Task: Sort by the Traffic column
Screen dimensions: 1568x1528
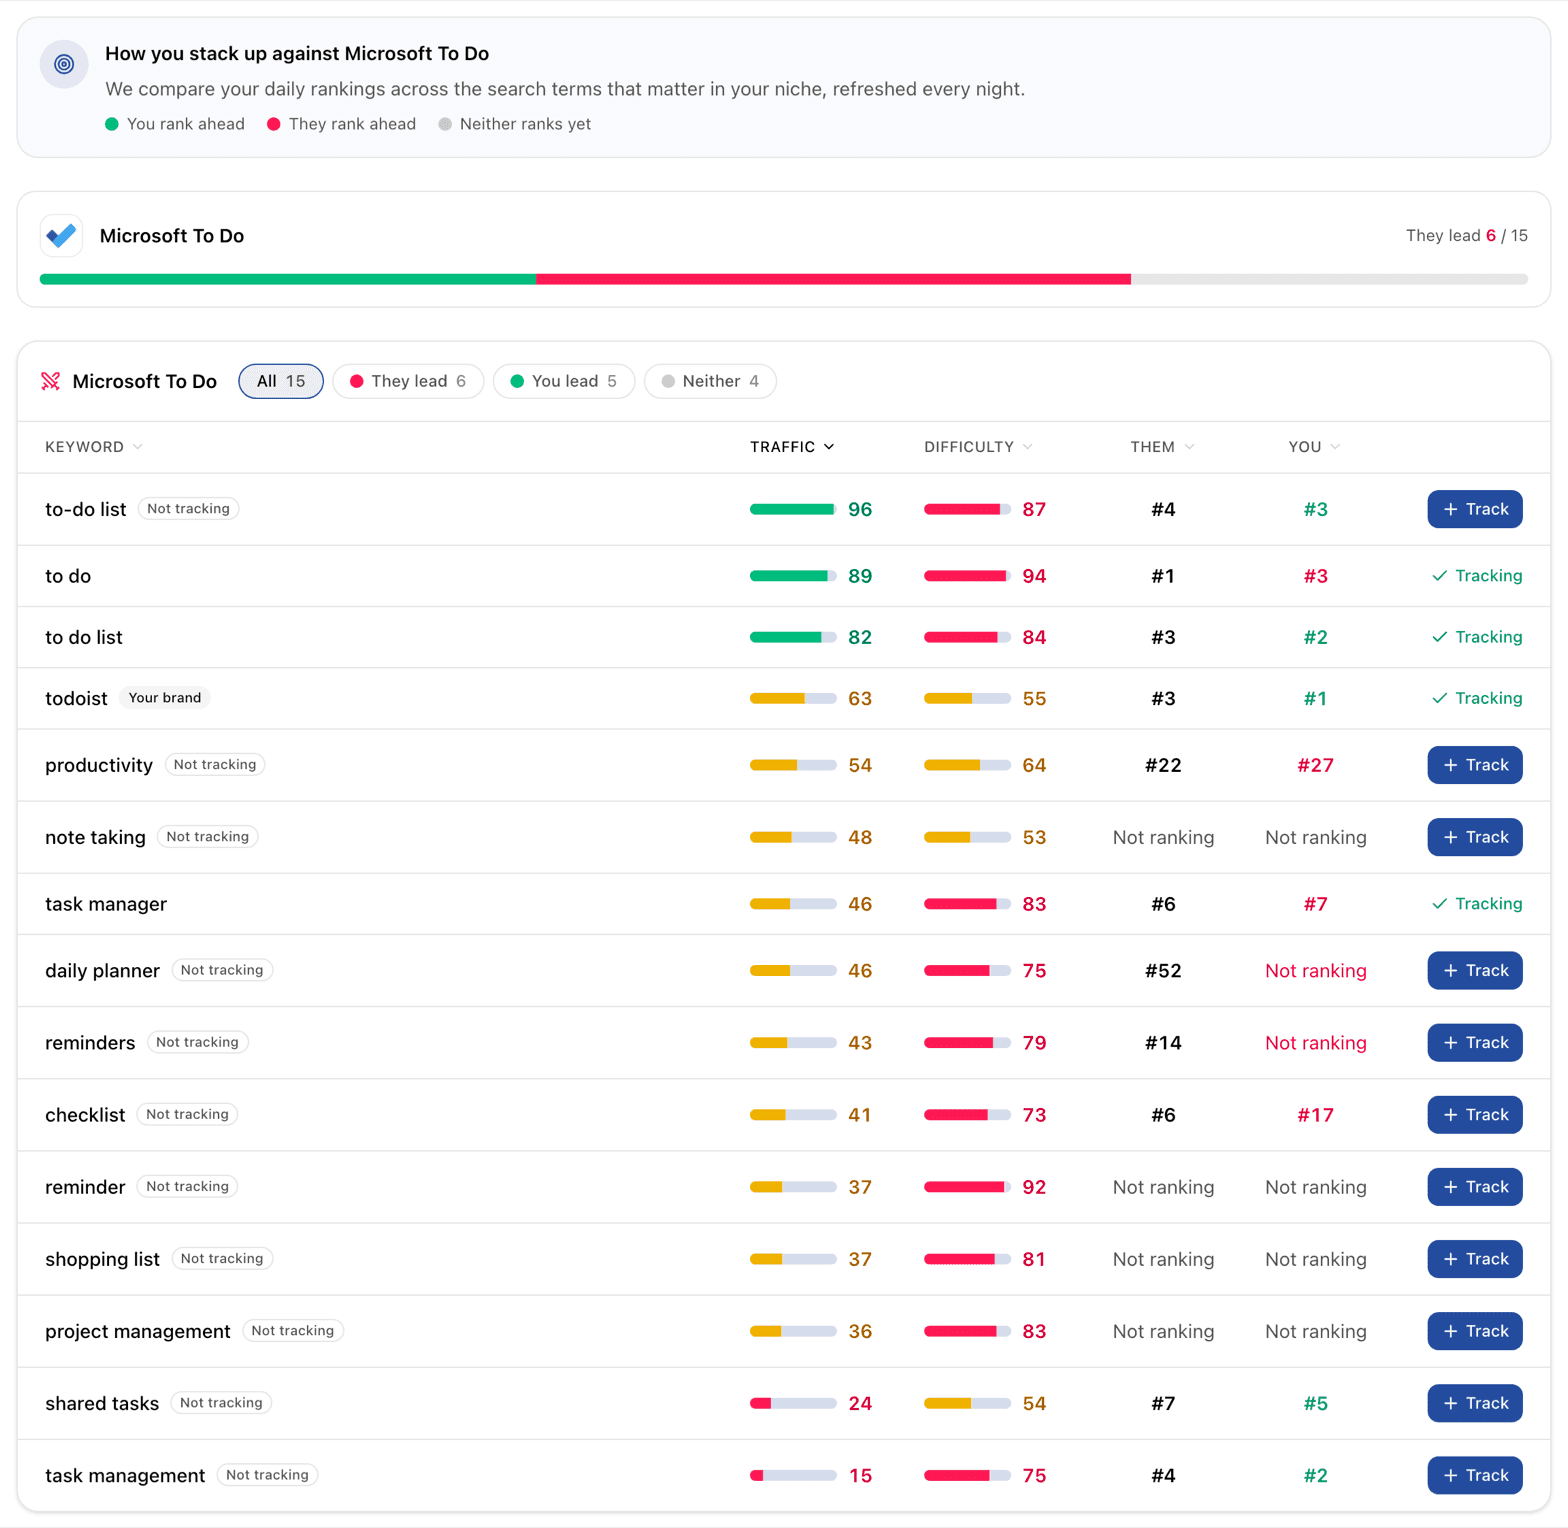Action: click(792, 447)
